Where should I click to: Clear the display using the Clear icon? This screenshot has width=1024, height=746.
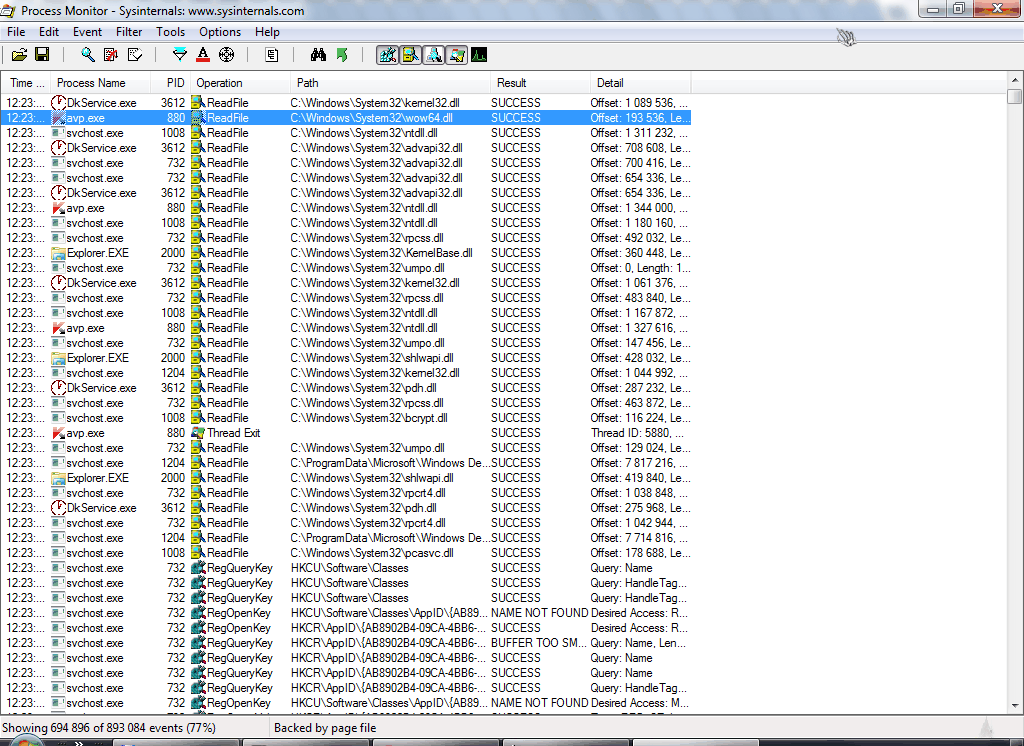pyautogui.click(x=135, y=55)
